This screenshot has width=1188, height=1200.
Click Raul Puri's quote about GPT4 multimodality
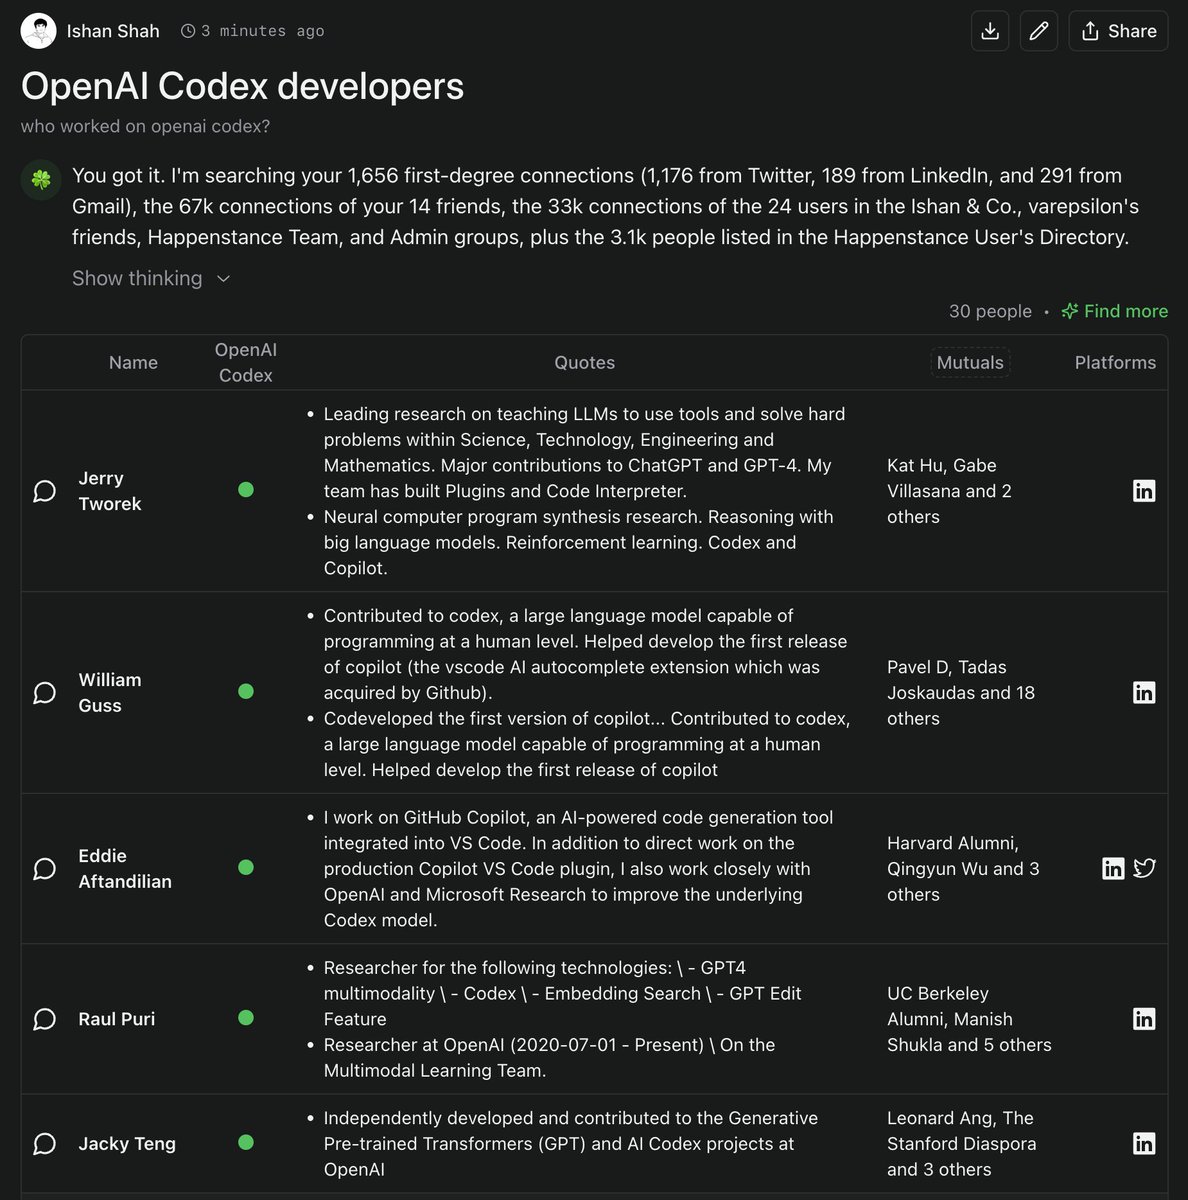tap(562, 993)
